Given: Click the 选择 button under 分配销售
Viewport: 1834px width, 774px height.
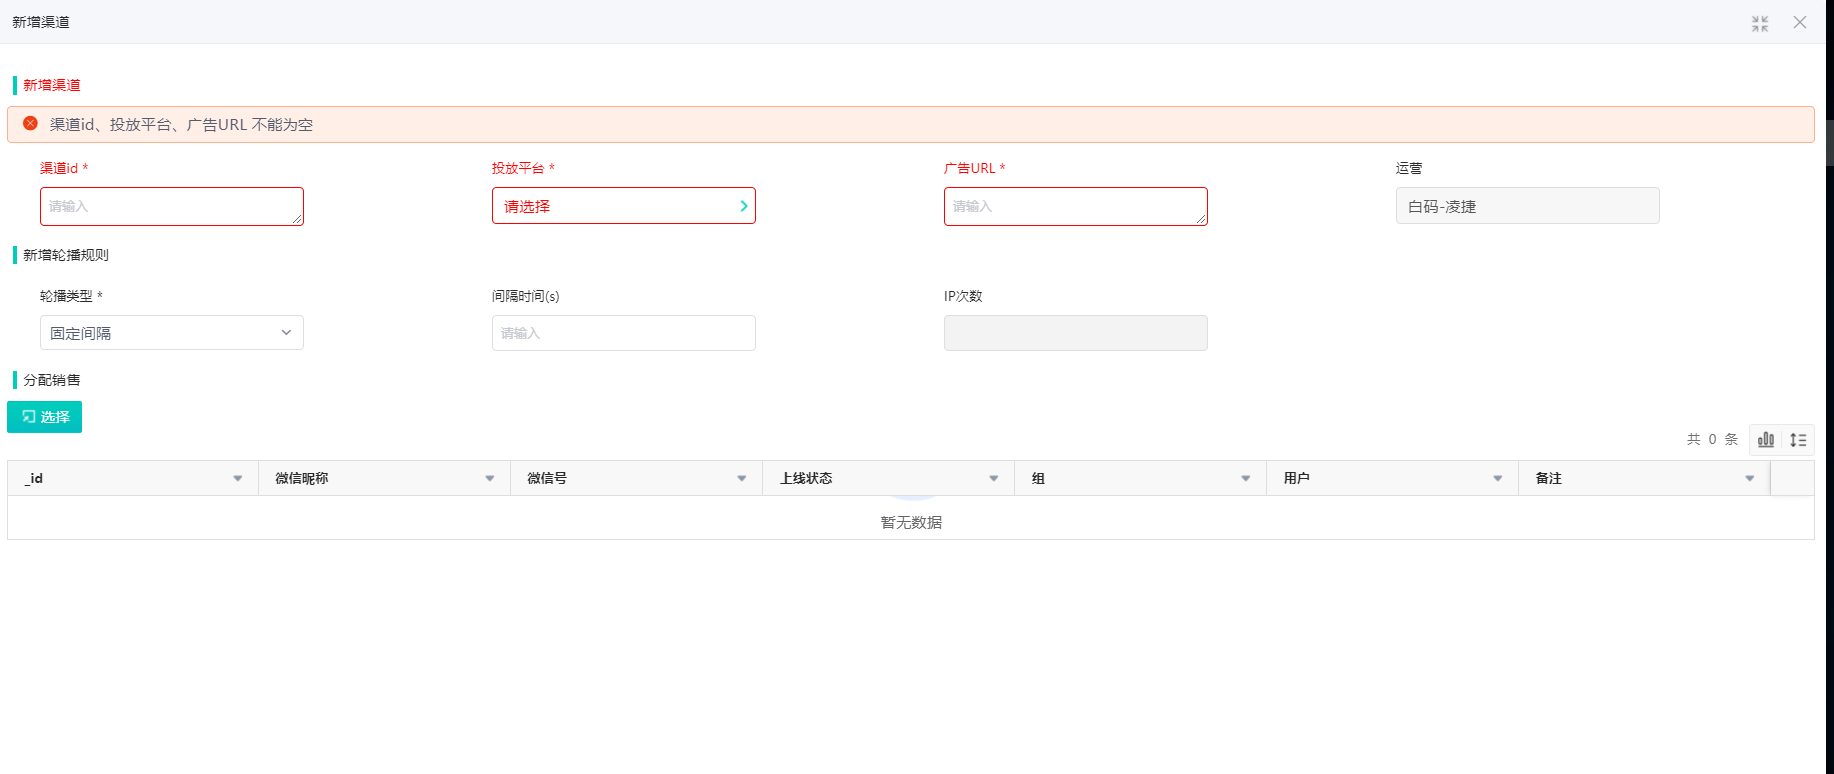Looking at the screenshot, I should pos(44,417).
